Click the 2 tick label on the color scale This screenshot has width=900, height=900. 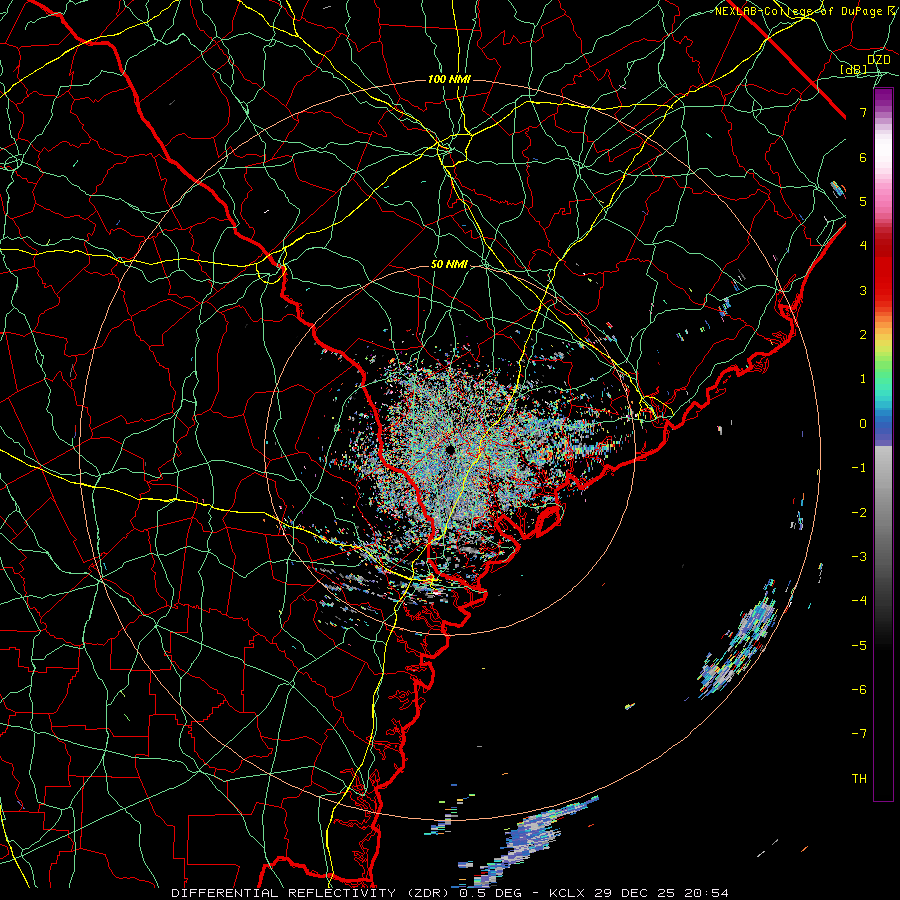863,335
